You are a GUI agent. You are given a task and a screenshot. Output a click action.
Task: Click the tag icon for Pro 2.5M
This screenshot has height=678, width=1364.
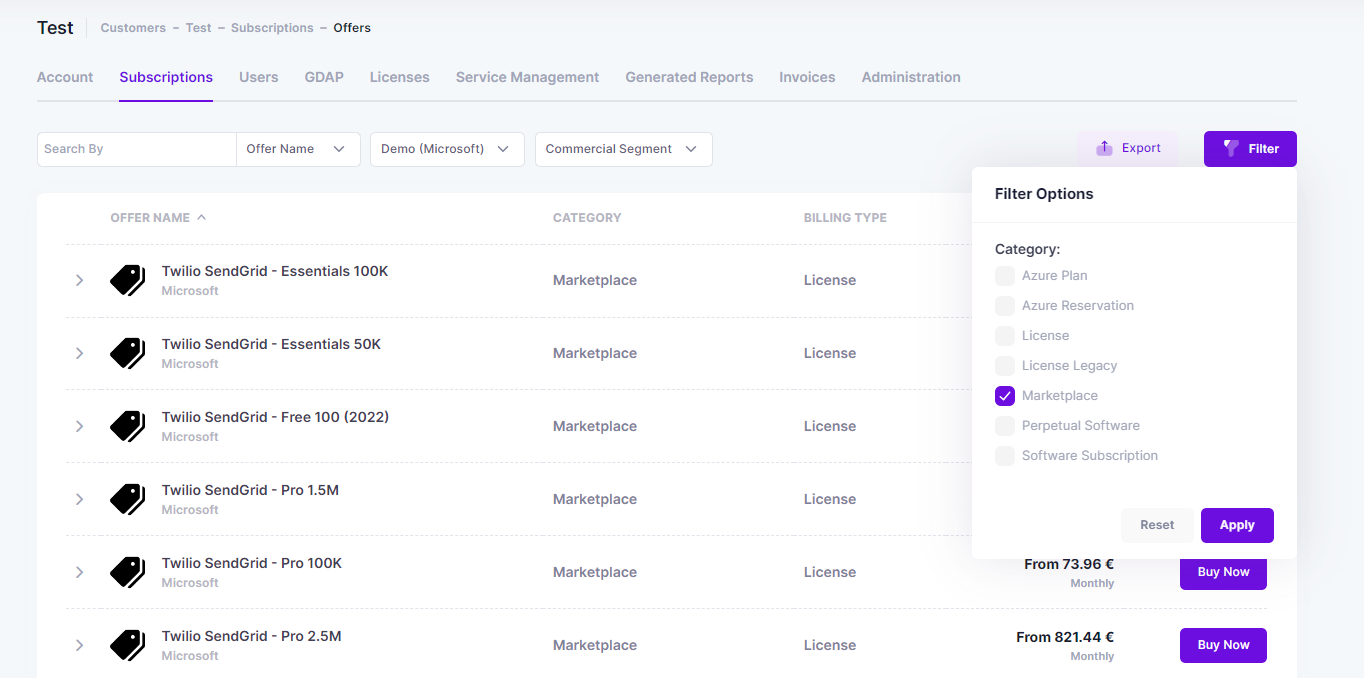[x=127, y=645]
